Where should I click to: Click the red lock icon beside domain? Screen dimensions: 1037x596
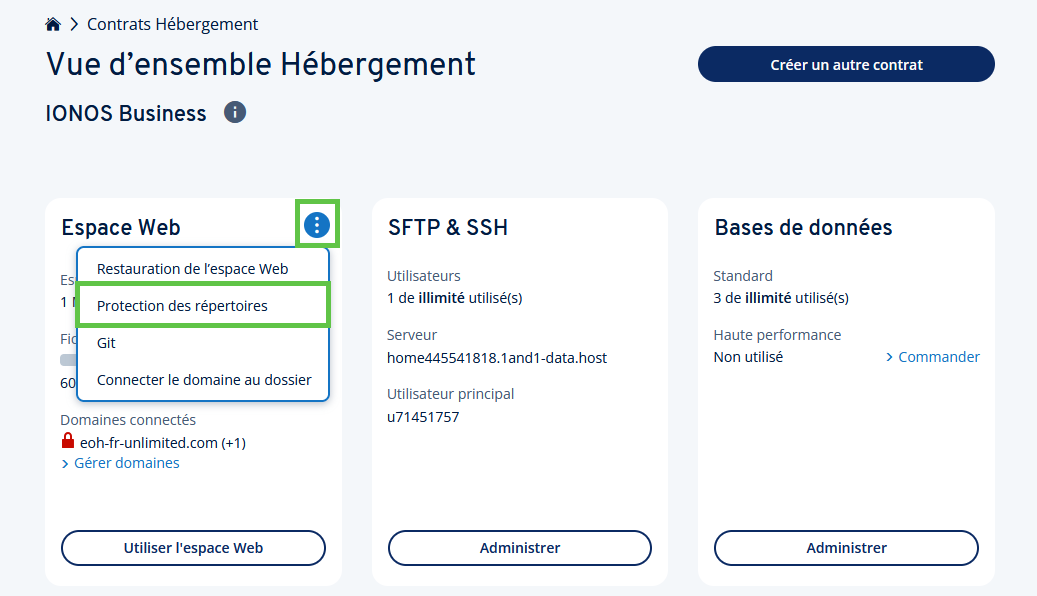[x=68, y=441]
